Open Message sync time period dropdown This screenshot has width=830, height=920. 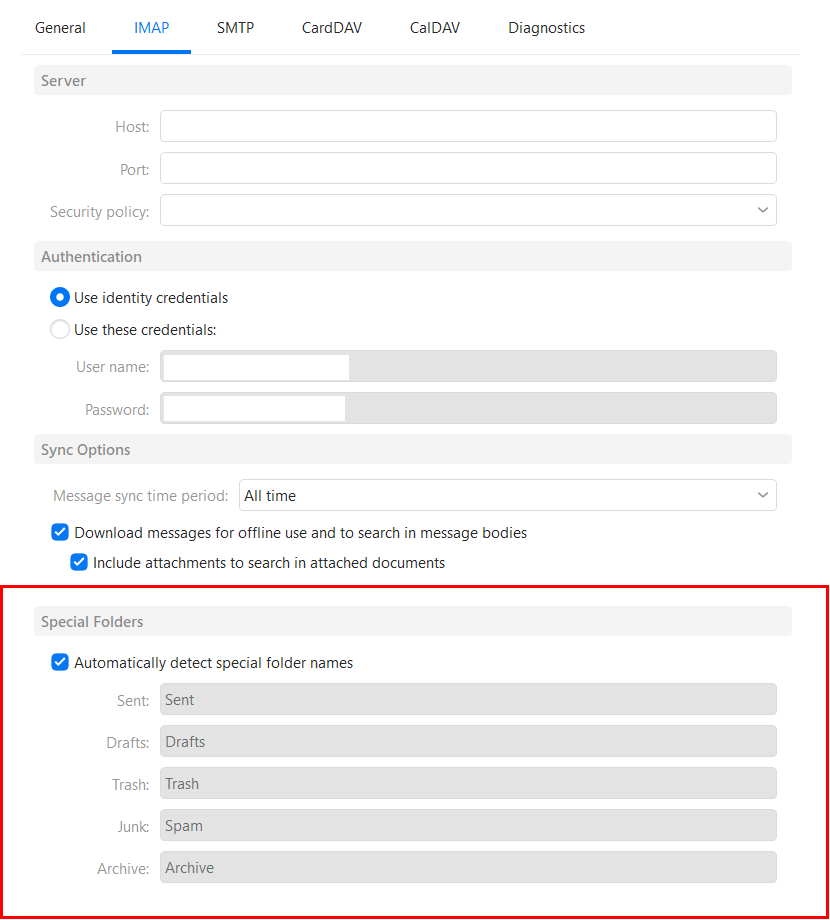pos(507,495)
